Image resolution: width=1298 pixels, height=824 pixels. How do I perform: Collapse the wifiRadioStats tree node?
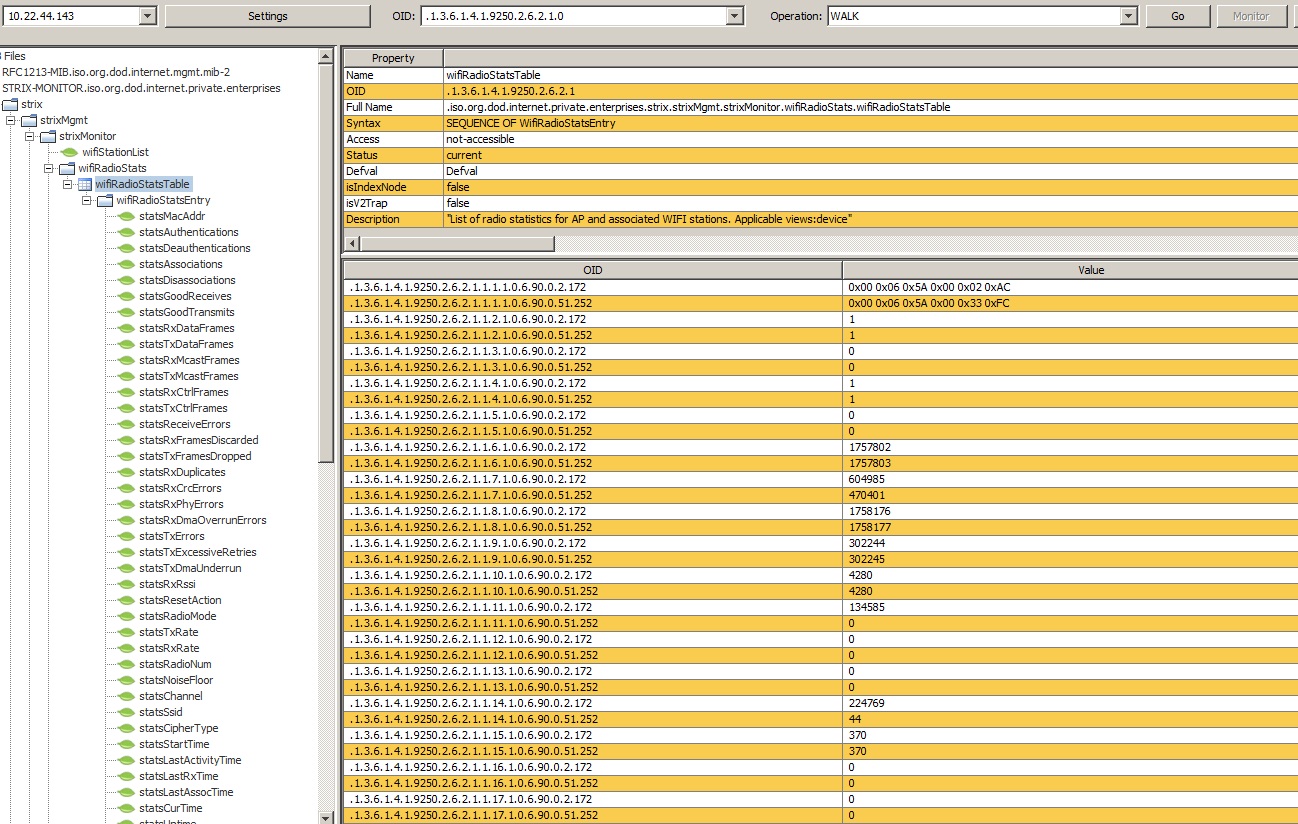pos(49,168)
